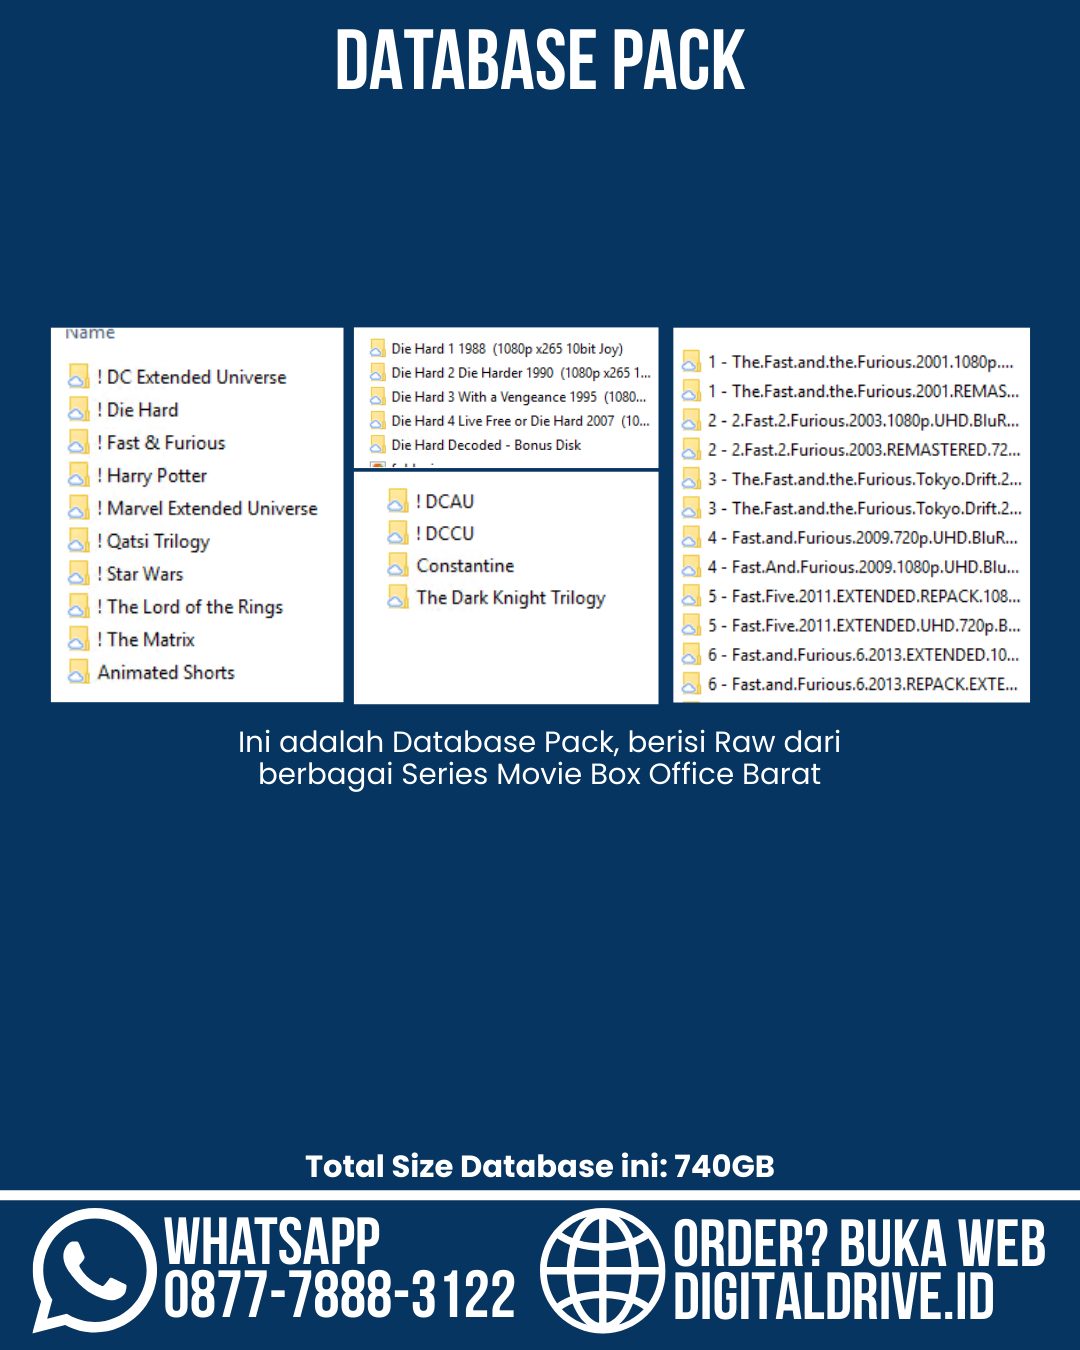Click folder icon next to DCAU
1080x1350 pixels.
tap(398, 502)
